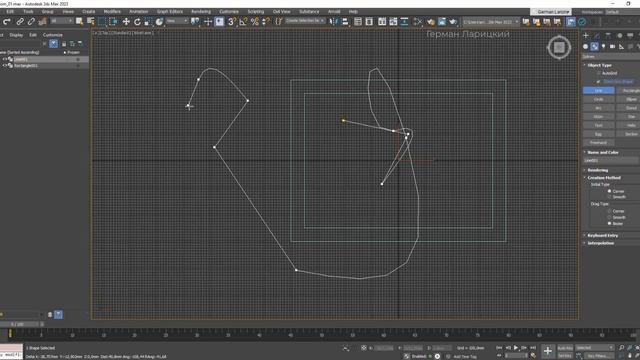Activate the Select and Move tool

126,22
